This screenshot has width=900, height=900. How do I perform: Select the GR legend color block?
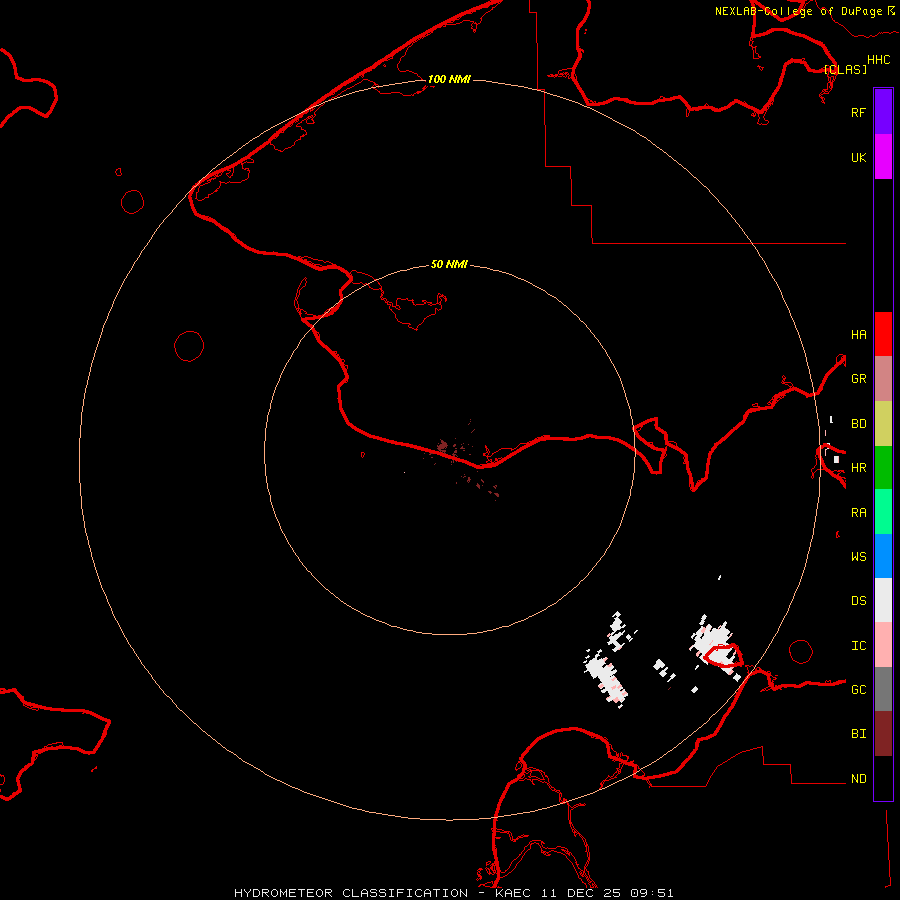point(883,379)
